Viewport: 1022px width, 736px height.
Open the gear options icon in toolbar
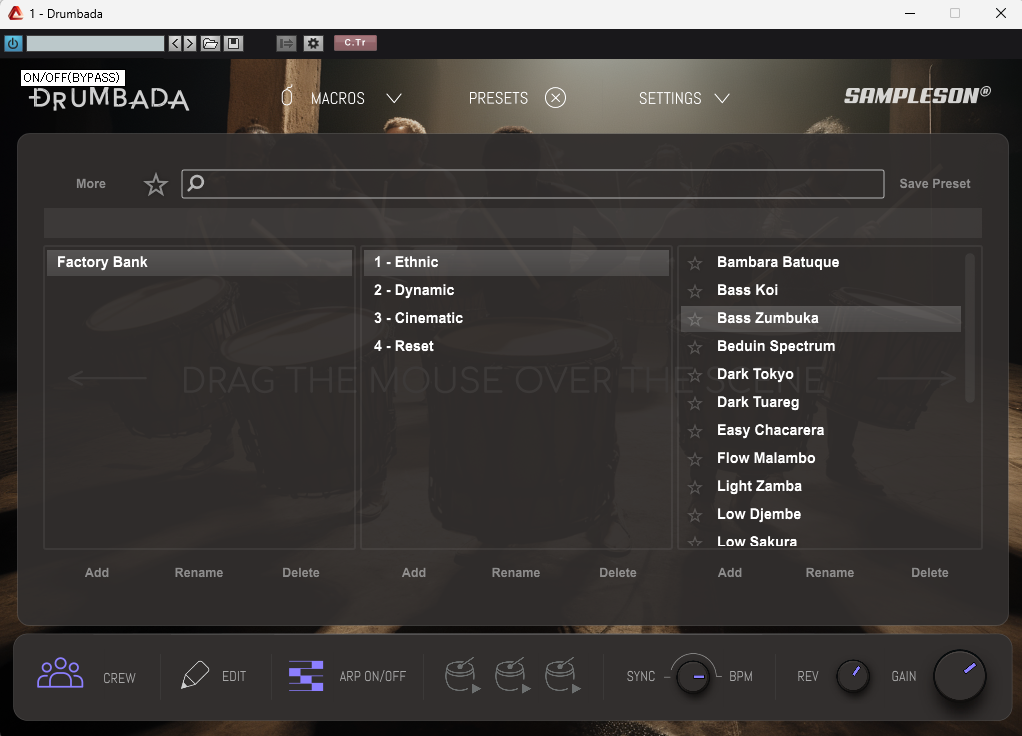pyautogui.click(x=314, y=43)
